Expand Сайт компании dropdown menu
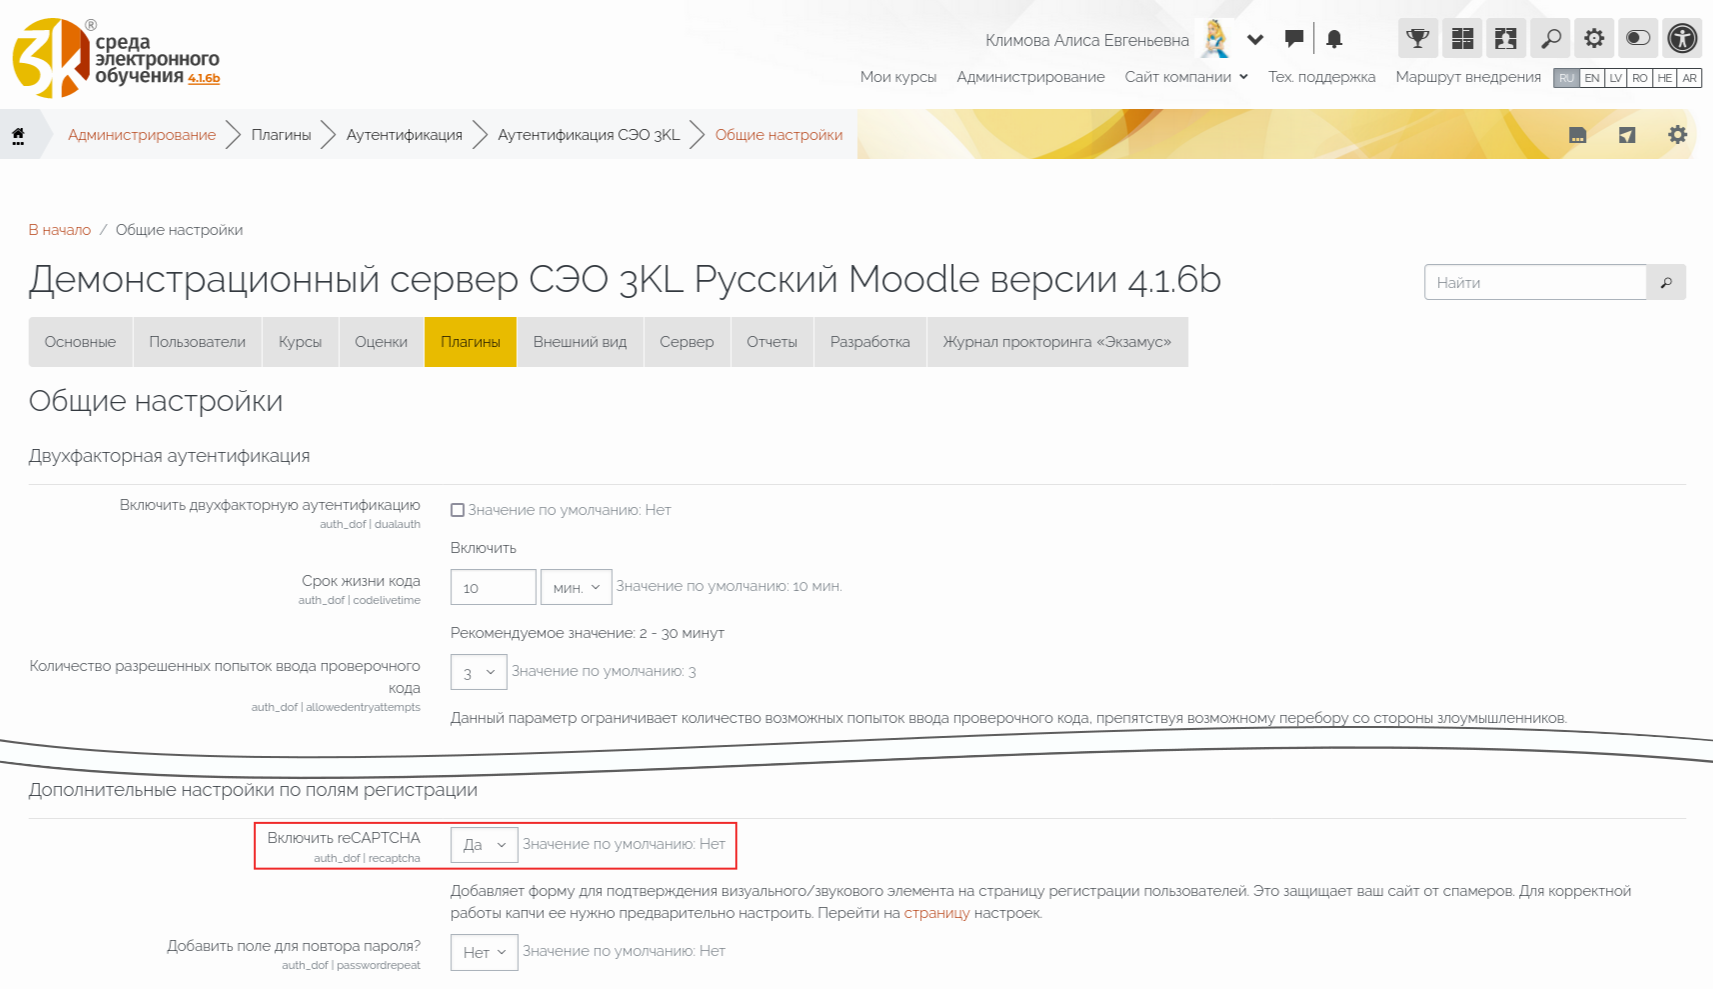The height and width of the screenshot is (989, 1713). click(1186, 77)
